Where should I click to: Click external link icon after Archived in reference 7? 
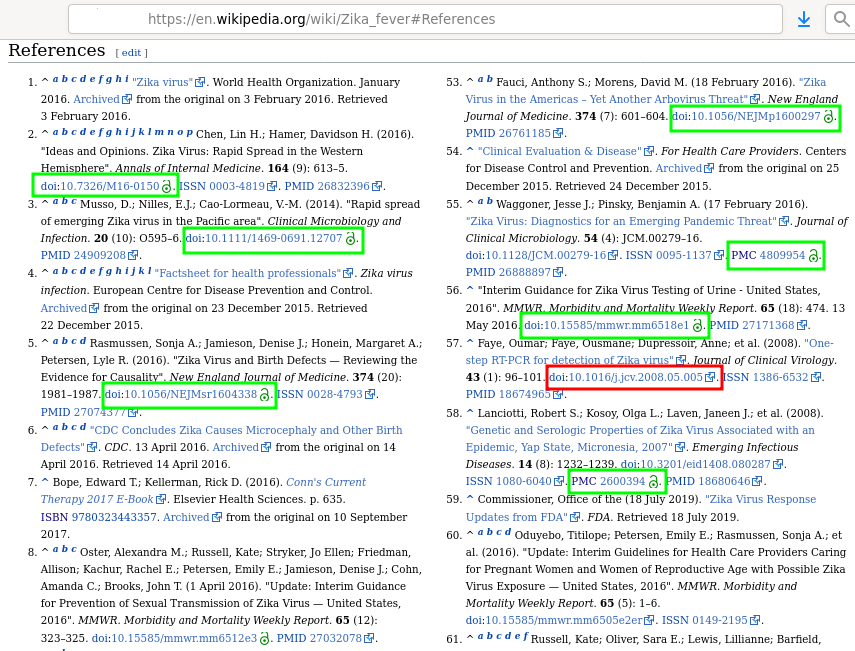click(x=216, y=517)
